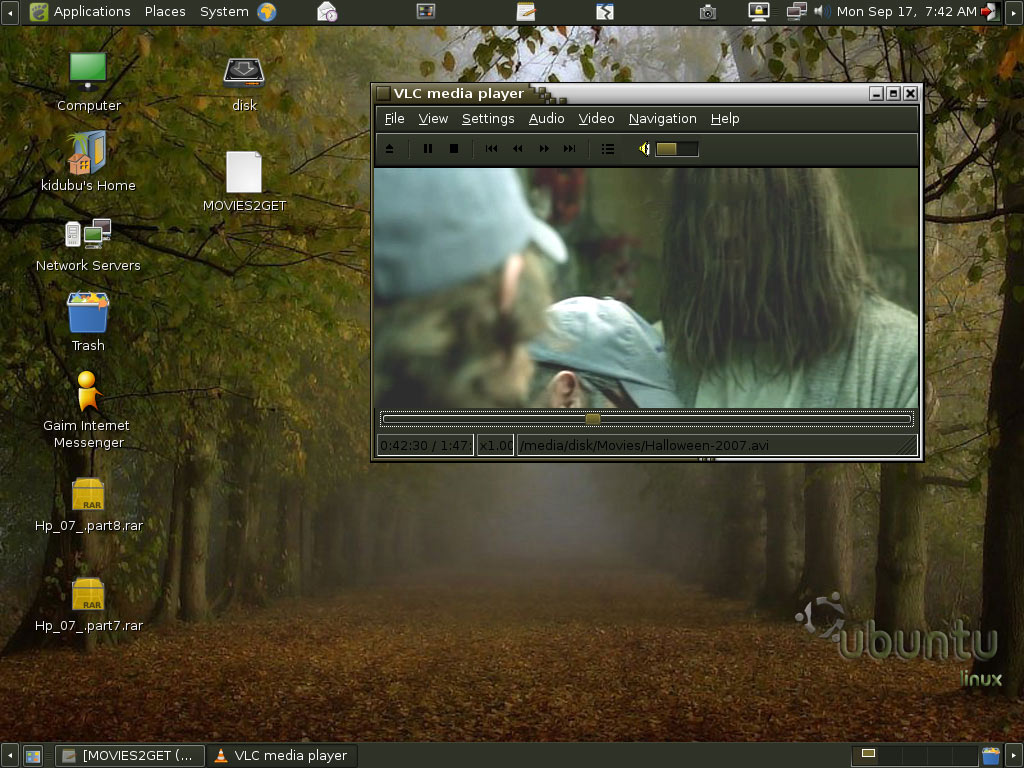Open the volume speaker icon in top panel
This screenshot has width=1024, height=768.
click(x=821, y=12)
